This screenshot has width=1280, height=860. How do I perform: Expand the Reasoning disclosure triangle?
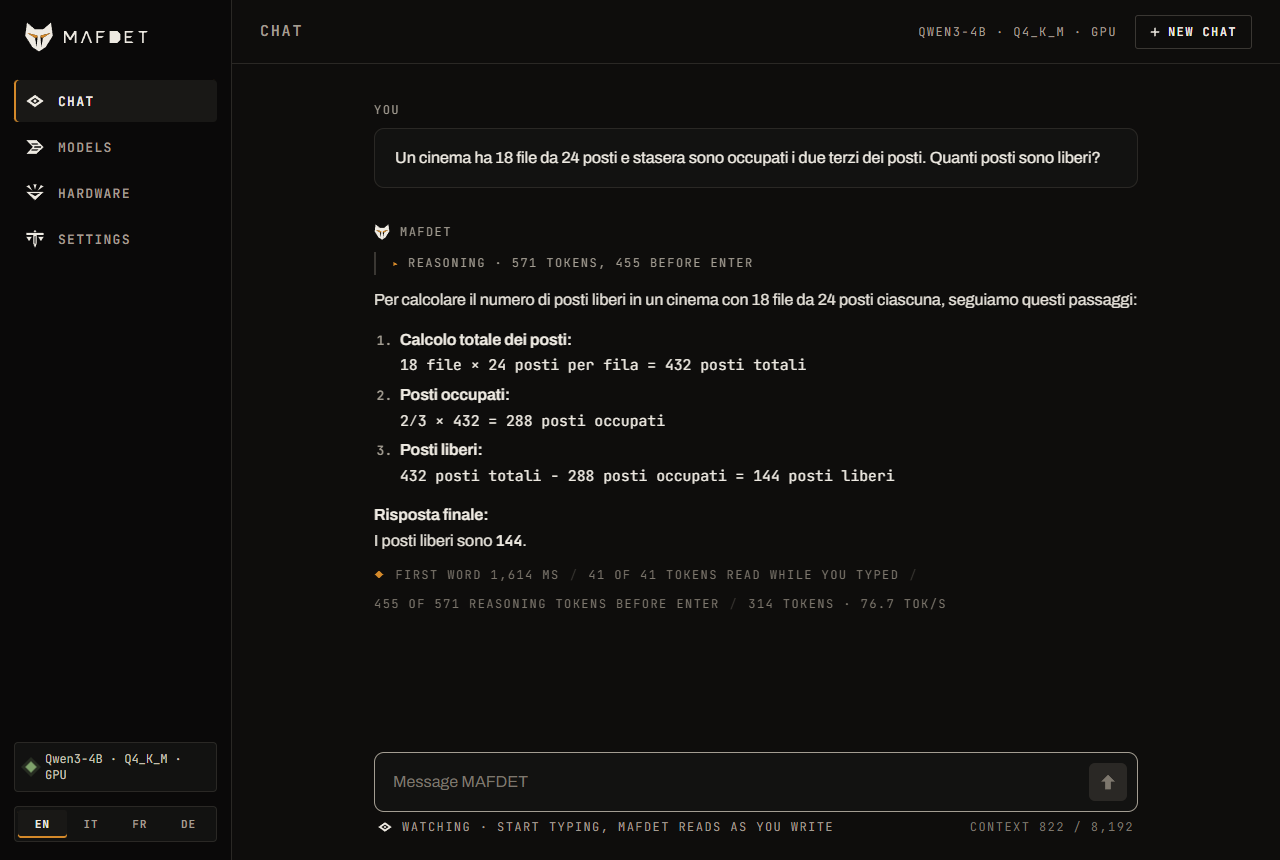[x=396, y=264]
